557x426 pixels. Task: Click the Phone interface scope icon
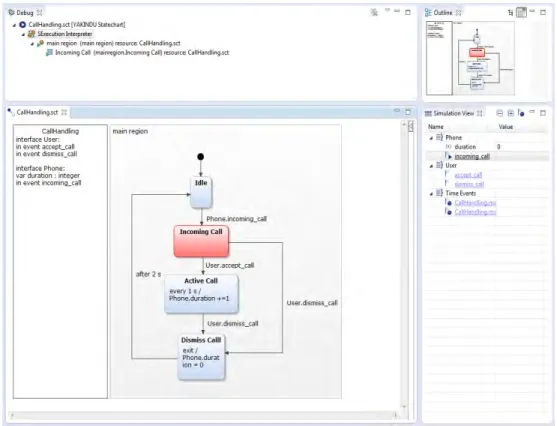pos(439,137)
